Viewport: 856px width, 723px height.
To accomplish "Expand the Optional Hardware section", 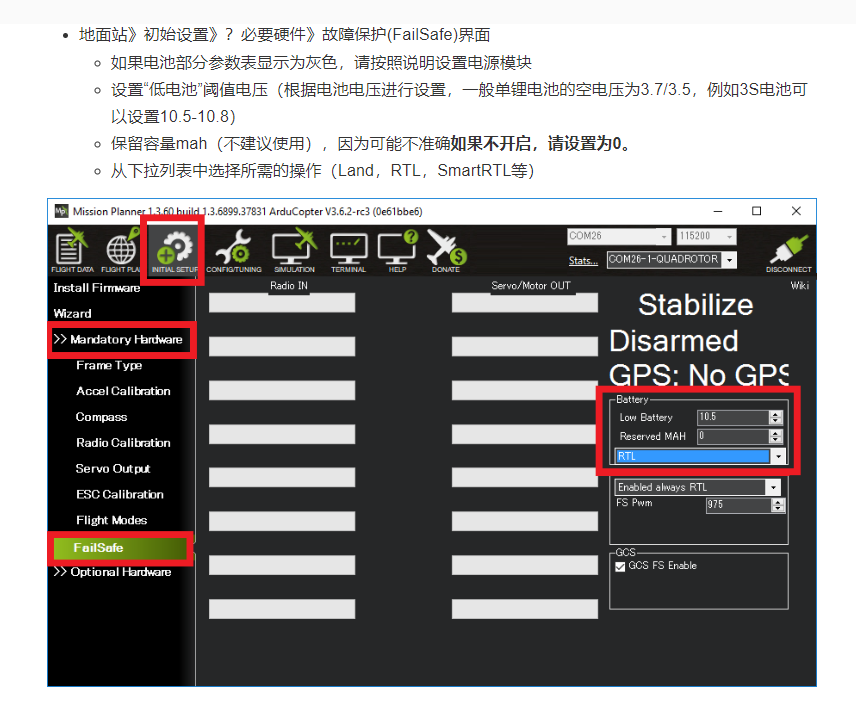I will coord(113,572).
